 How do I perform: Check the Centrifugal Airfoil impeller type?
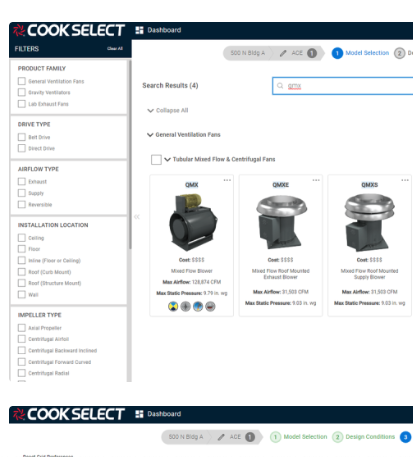pos(22,339)
